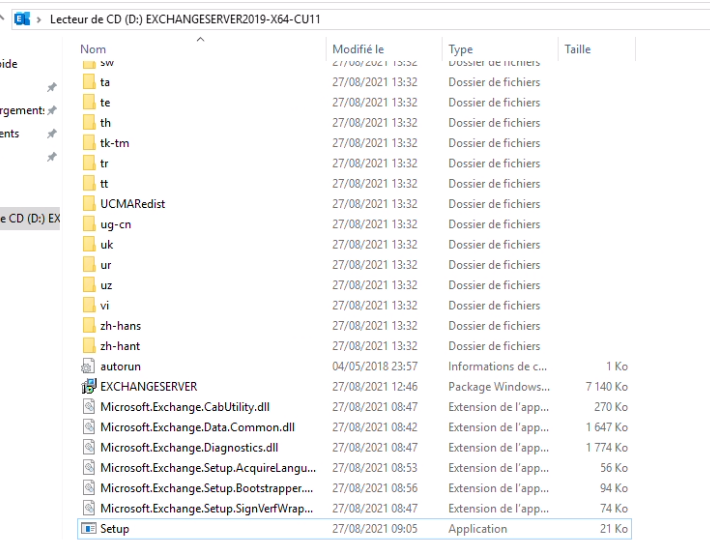
Task: Select the EXCHANGESERVER file name
Action: (149, 386)
